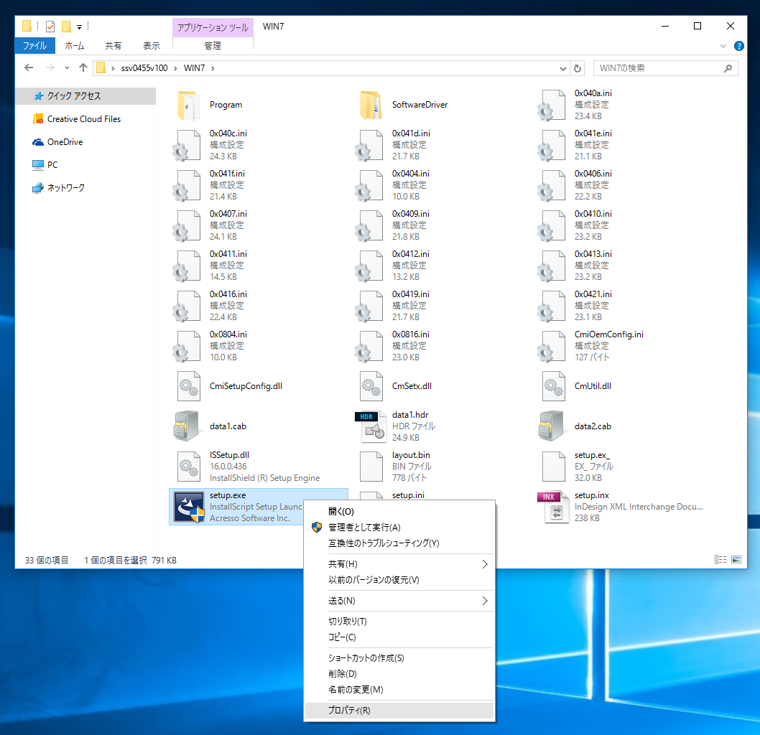Choose コピー(C) in context menu
This screenshot has width=760, height=735.
399,637
